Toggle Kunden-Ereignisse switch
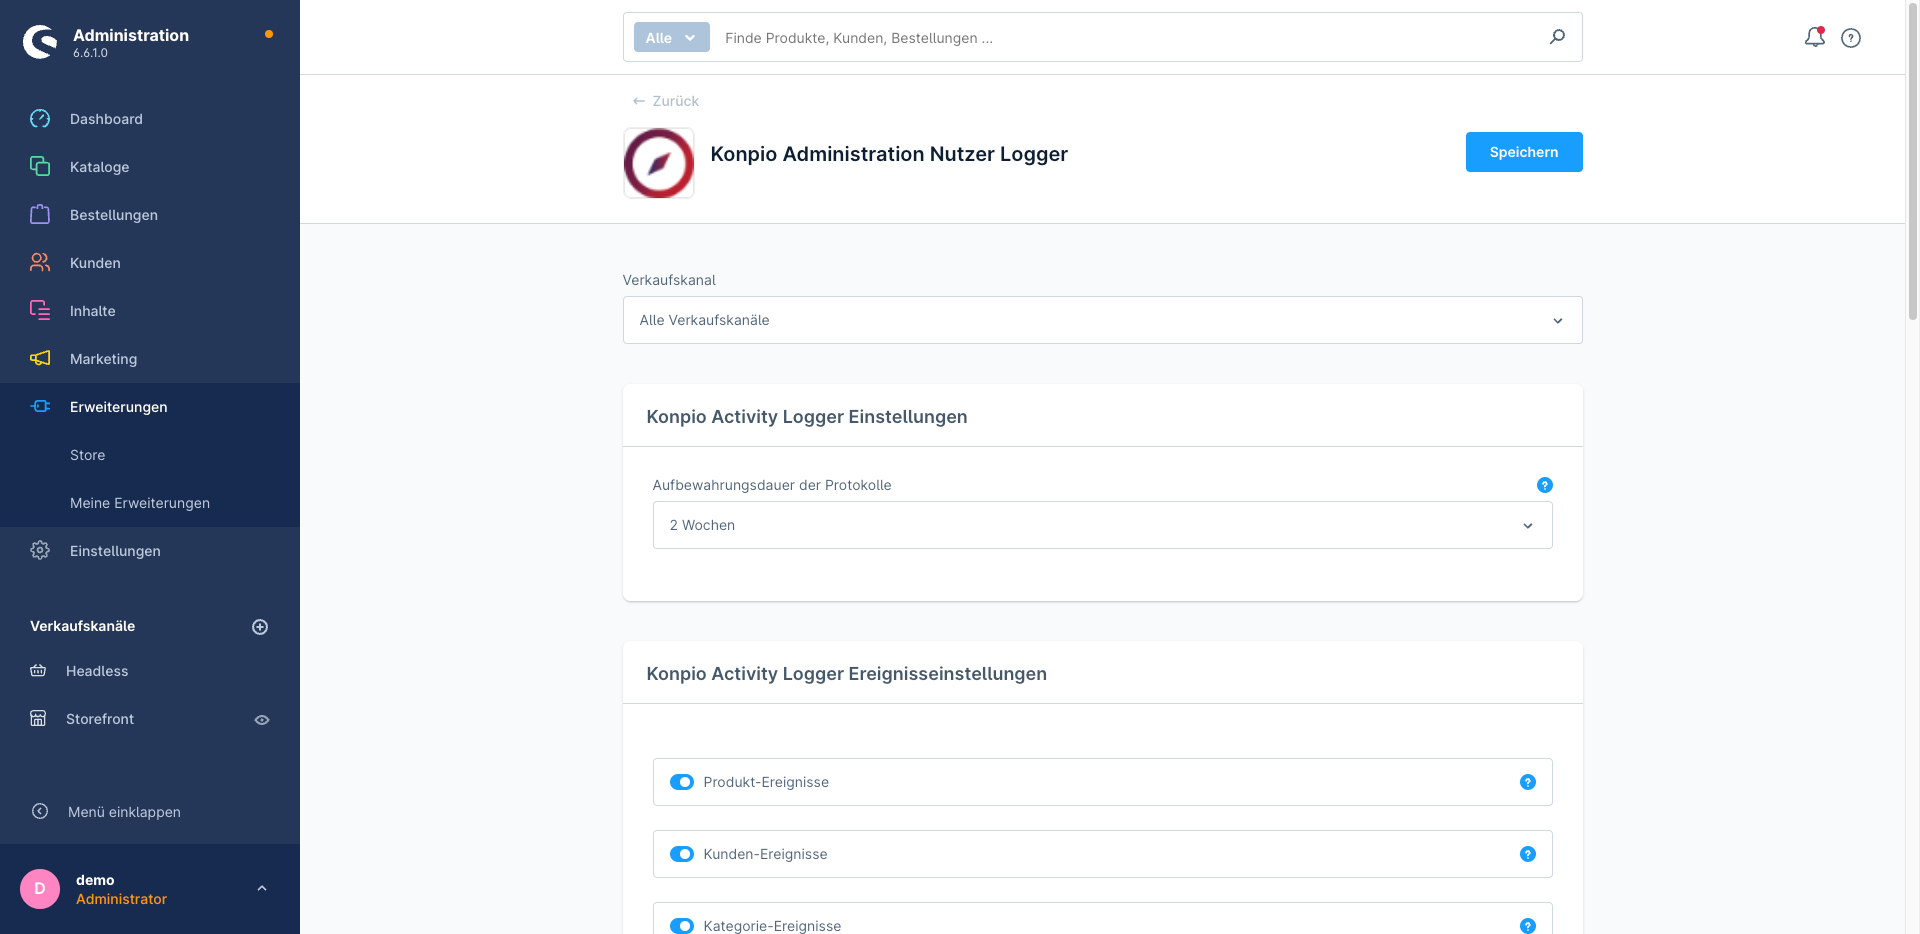Image resolution: width=1920 pixels, height=934 pixels. 682,854
